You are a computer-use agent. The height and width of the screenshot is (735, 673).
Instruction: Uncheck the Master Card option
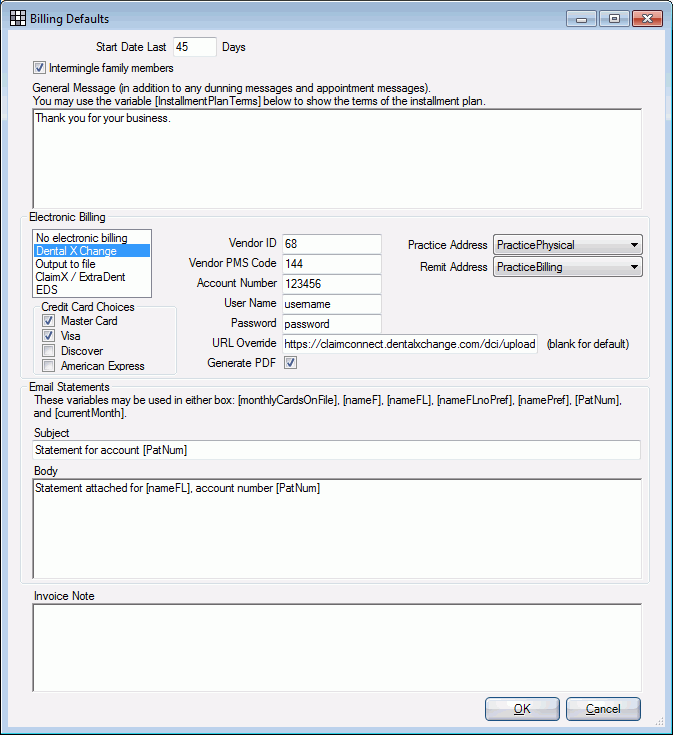click(x=48, y=321)
